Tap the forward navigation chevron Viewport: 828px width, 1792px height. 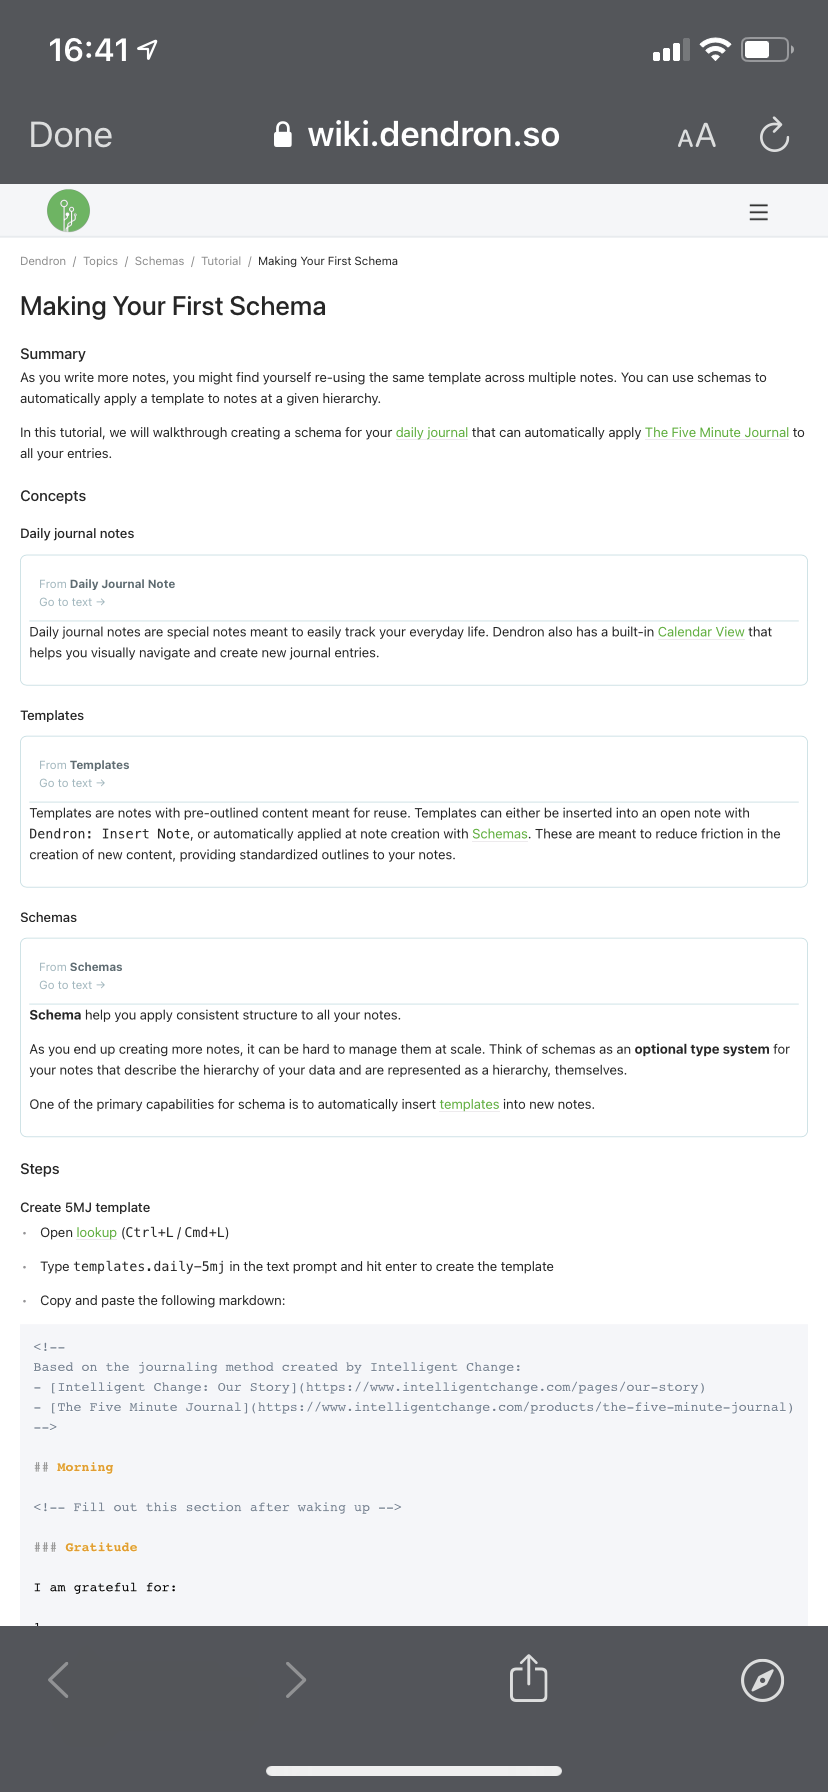click(295, 1679)
